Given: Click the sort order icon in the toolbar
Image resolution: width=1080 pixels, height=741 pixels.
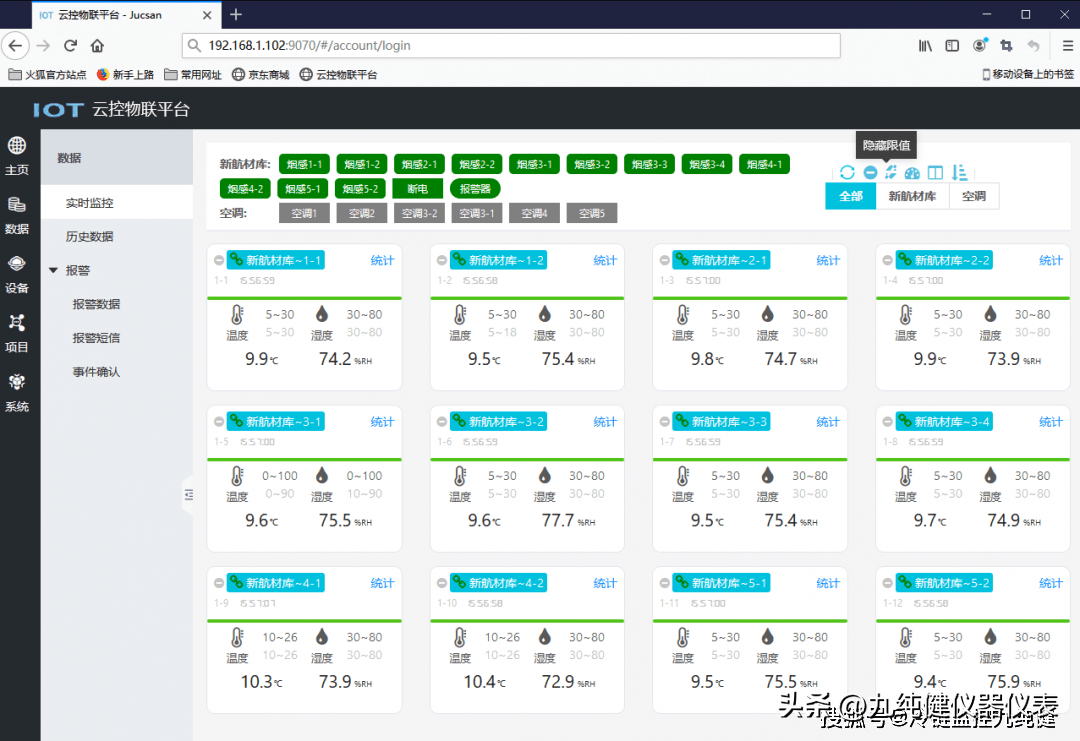Looking at the screenshot, I should [x=959, y=173].
